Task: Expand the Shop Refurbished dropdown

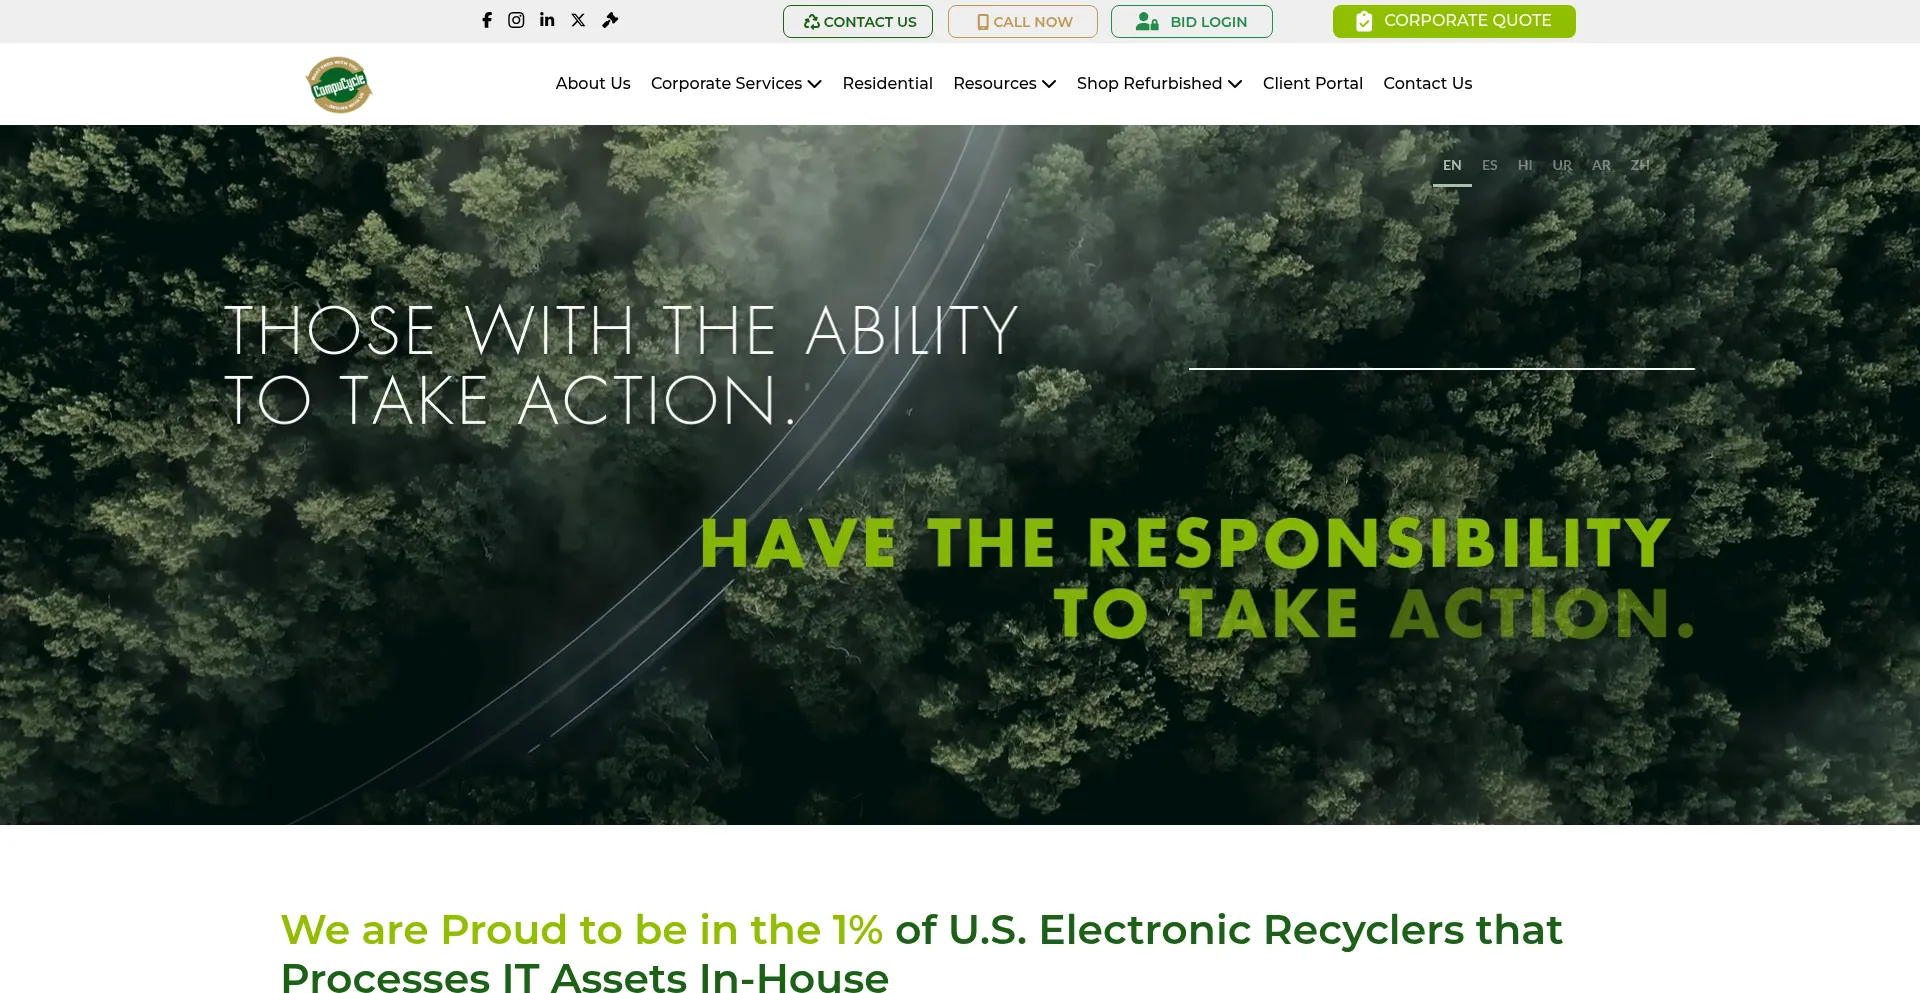Action: [1159, 83]
